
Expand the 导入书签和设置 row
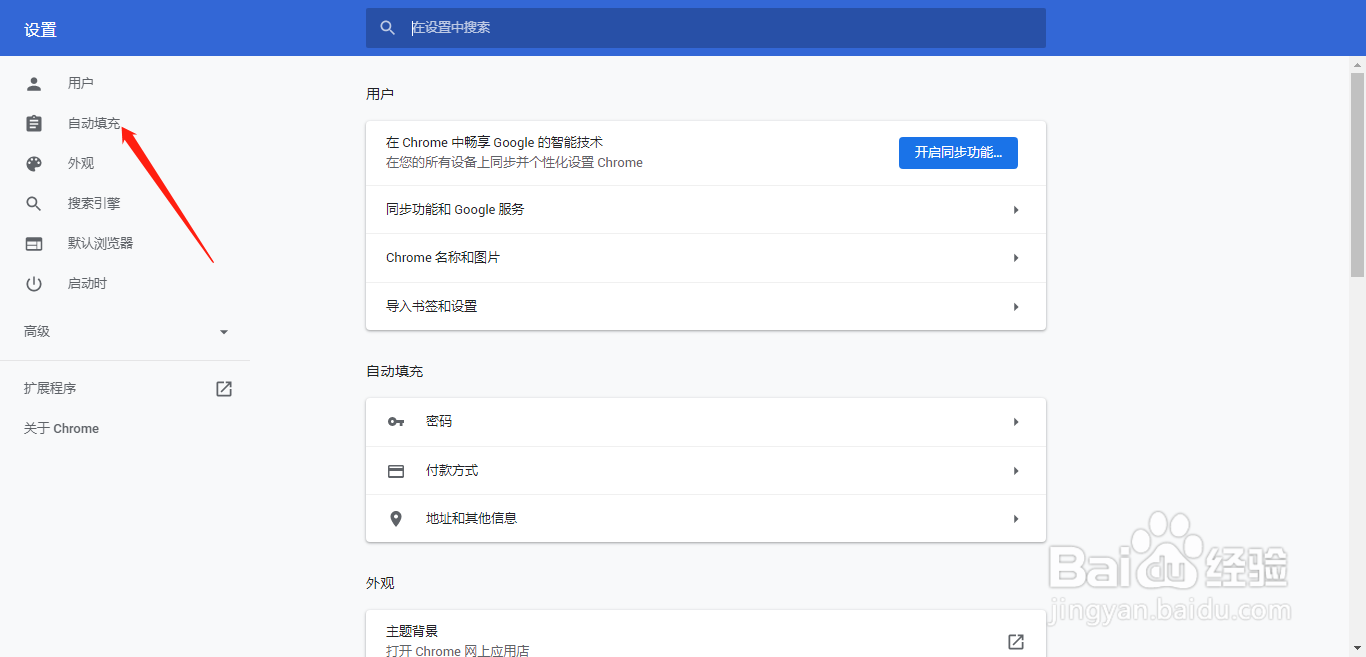coord(705,306)
